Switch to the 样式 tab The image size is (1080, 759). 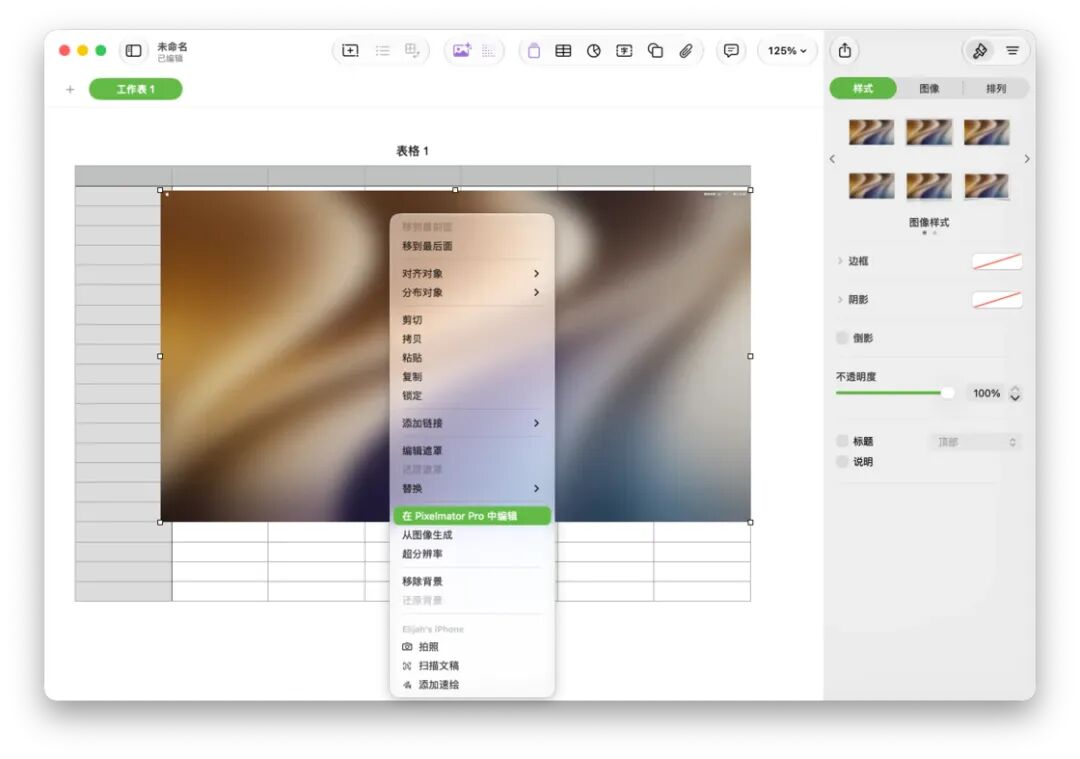point(863,88)
